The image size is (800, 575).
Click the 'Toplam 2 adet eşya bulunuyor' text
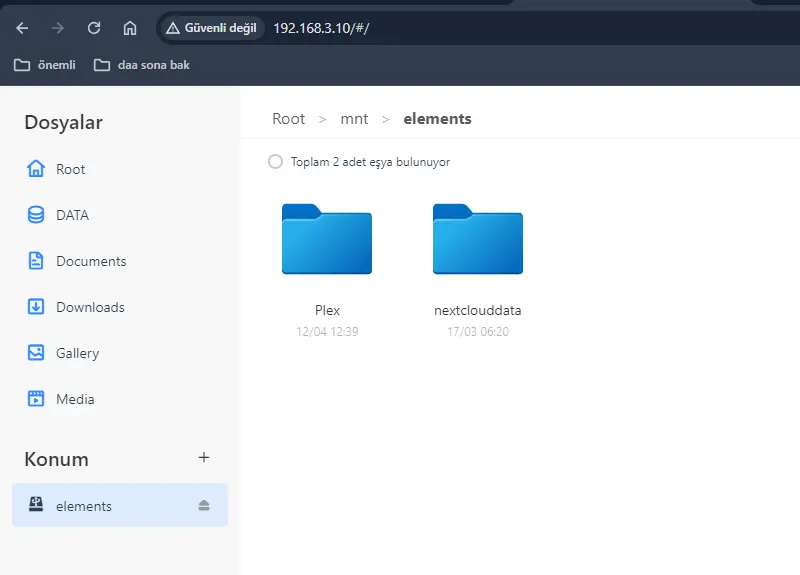pyautogui.click(x=370, y=162)
